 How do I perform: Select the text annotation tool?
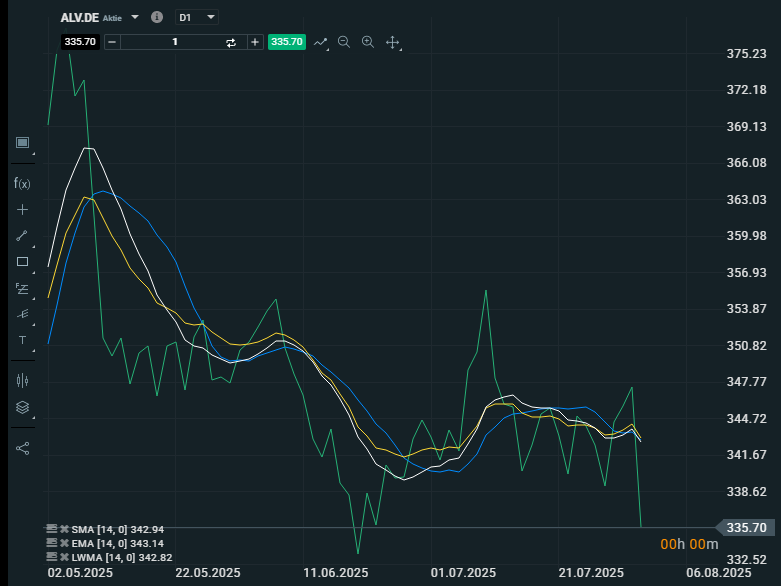[x=22, y=340]
